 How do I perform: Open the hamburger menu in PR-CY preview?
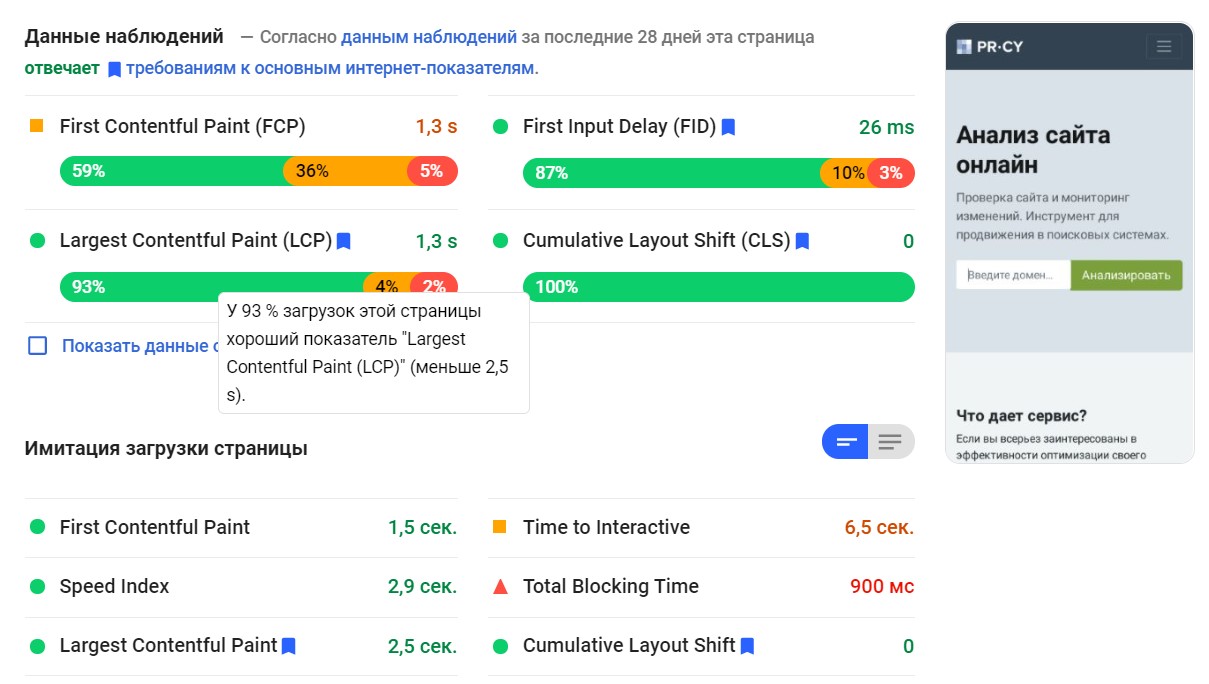(x=1162, y=47)
